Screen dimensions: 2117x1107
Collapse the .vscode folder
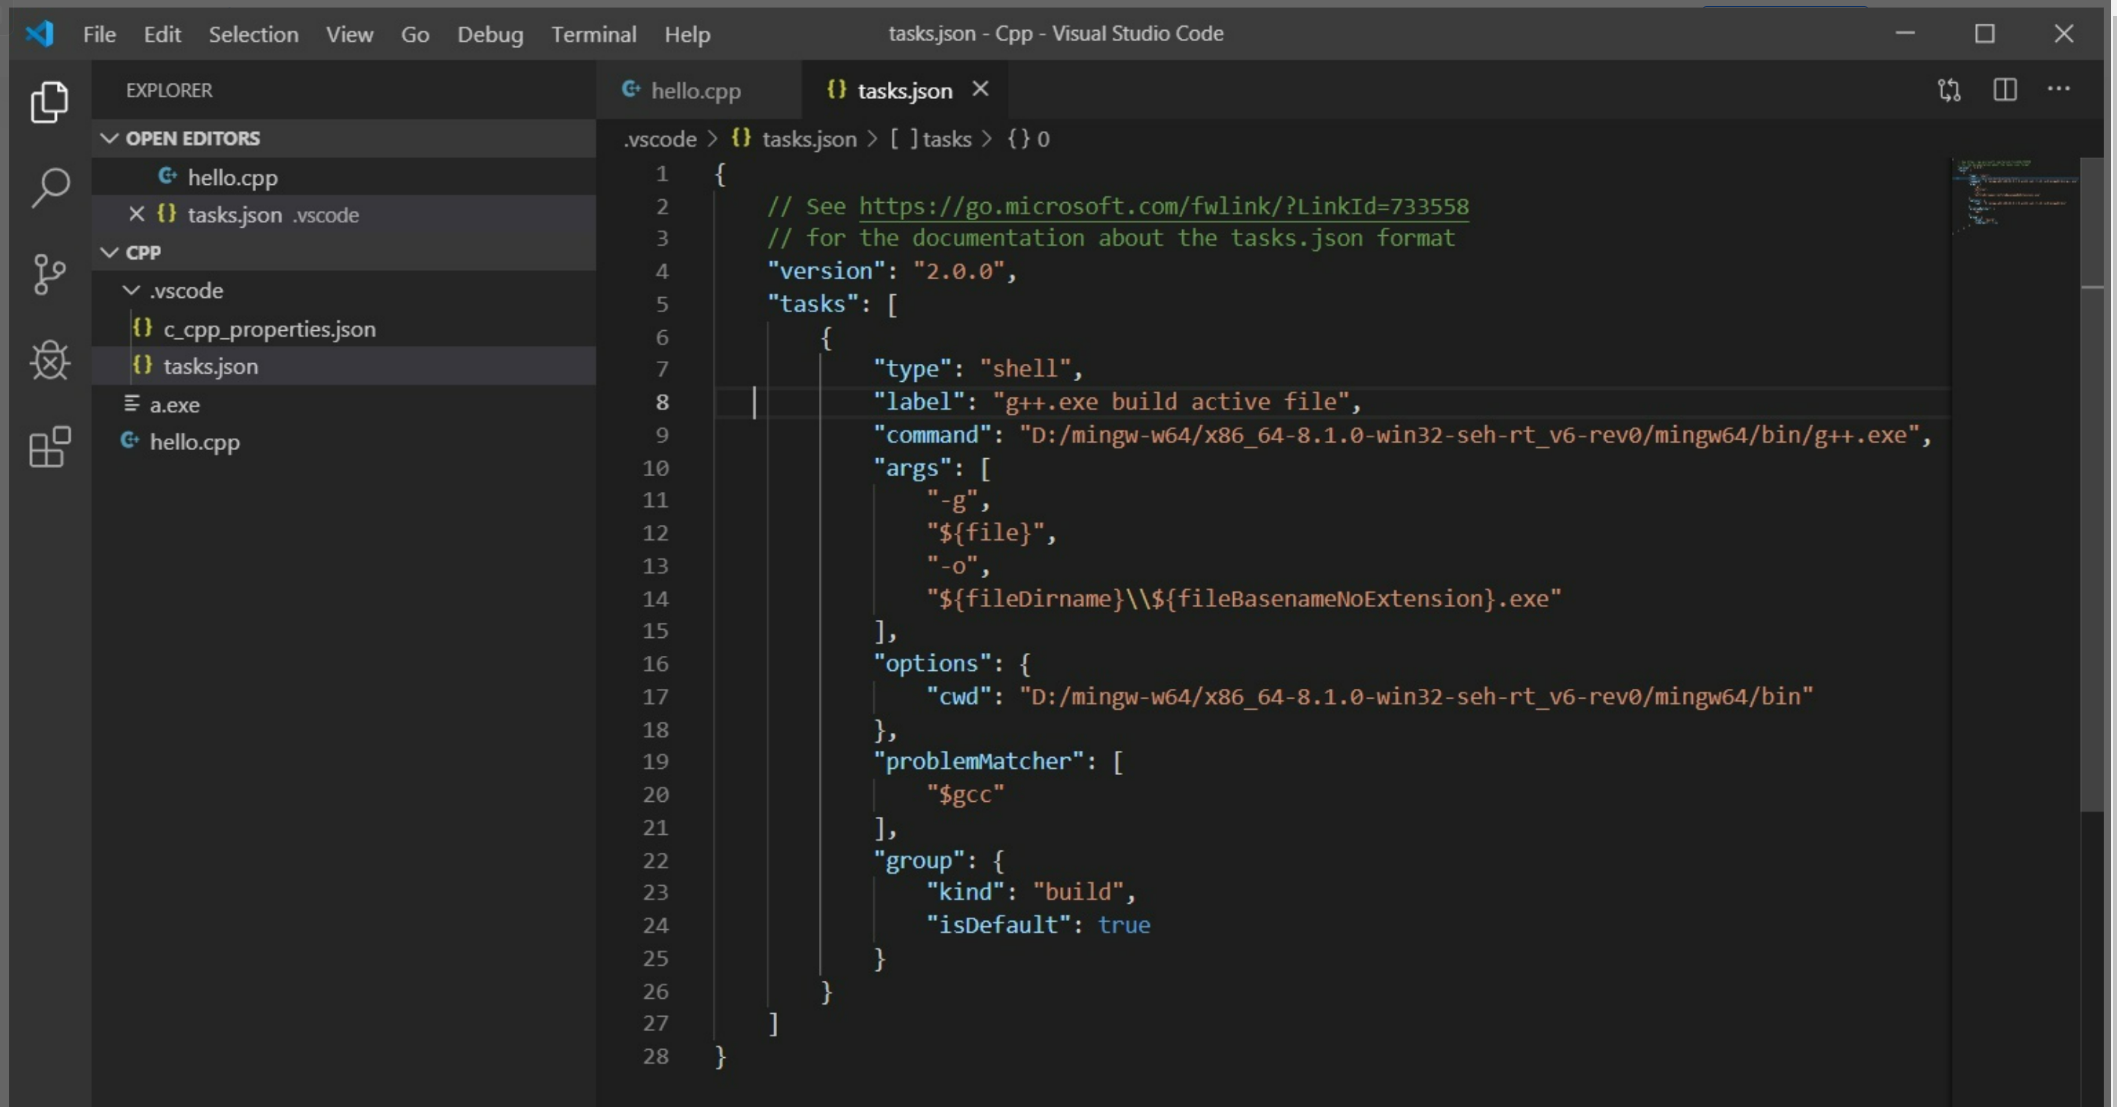pyautogui.click(x=131, y=290)
